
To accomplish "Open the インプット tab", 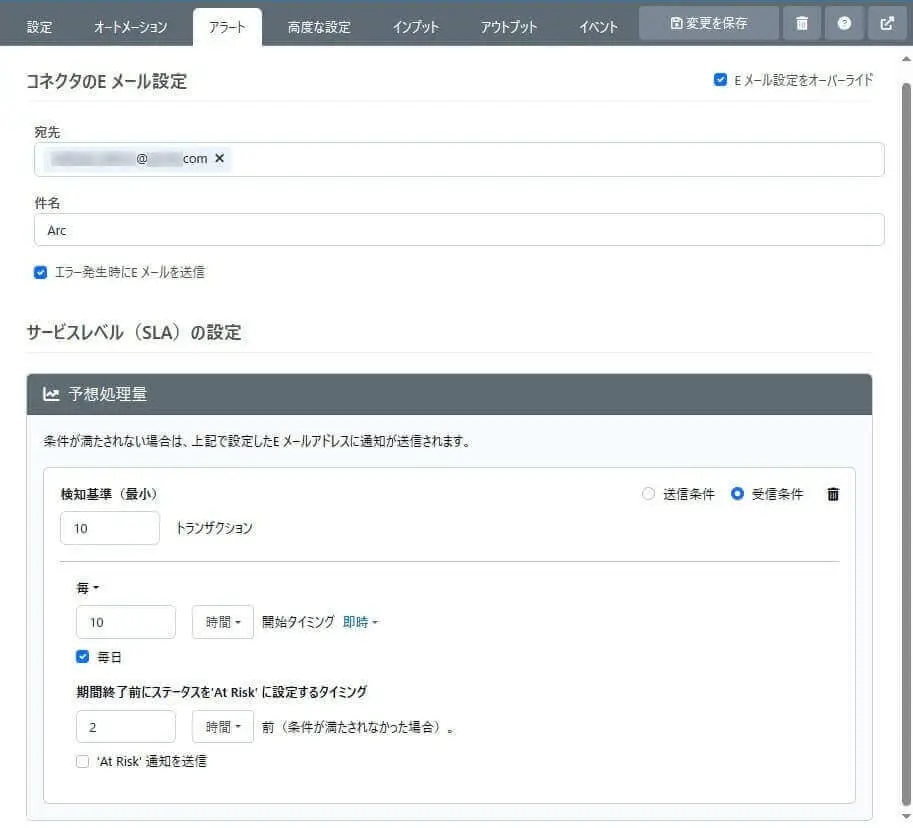I will coord(416,27).
